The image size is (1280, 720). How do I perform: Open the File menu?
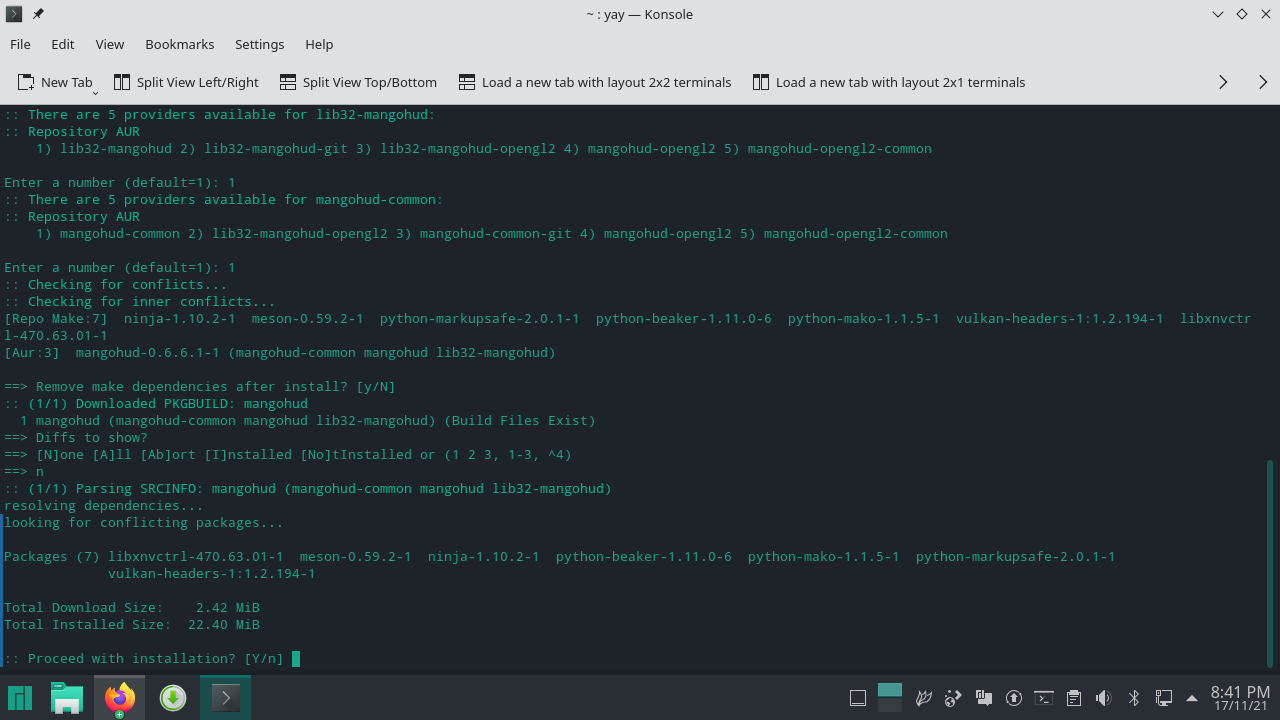click(x=20, y=44)
